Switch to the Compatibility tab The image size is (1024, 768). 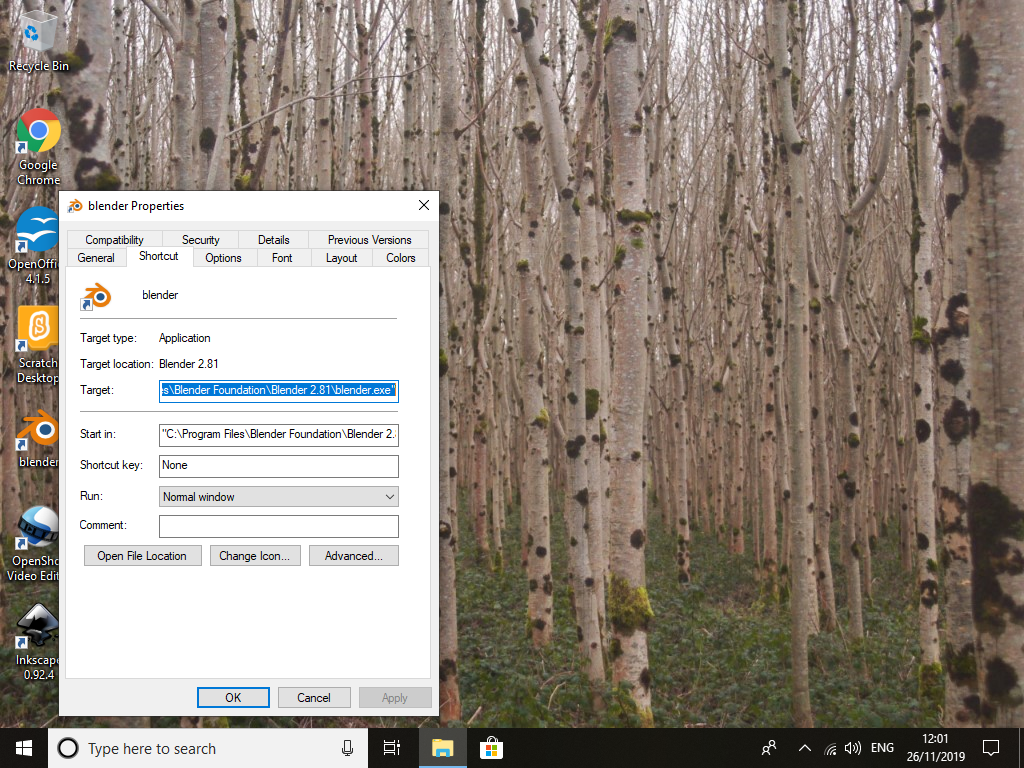pyautogui.click(x=114, y=240)
